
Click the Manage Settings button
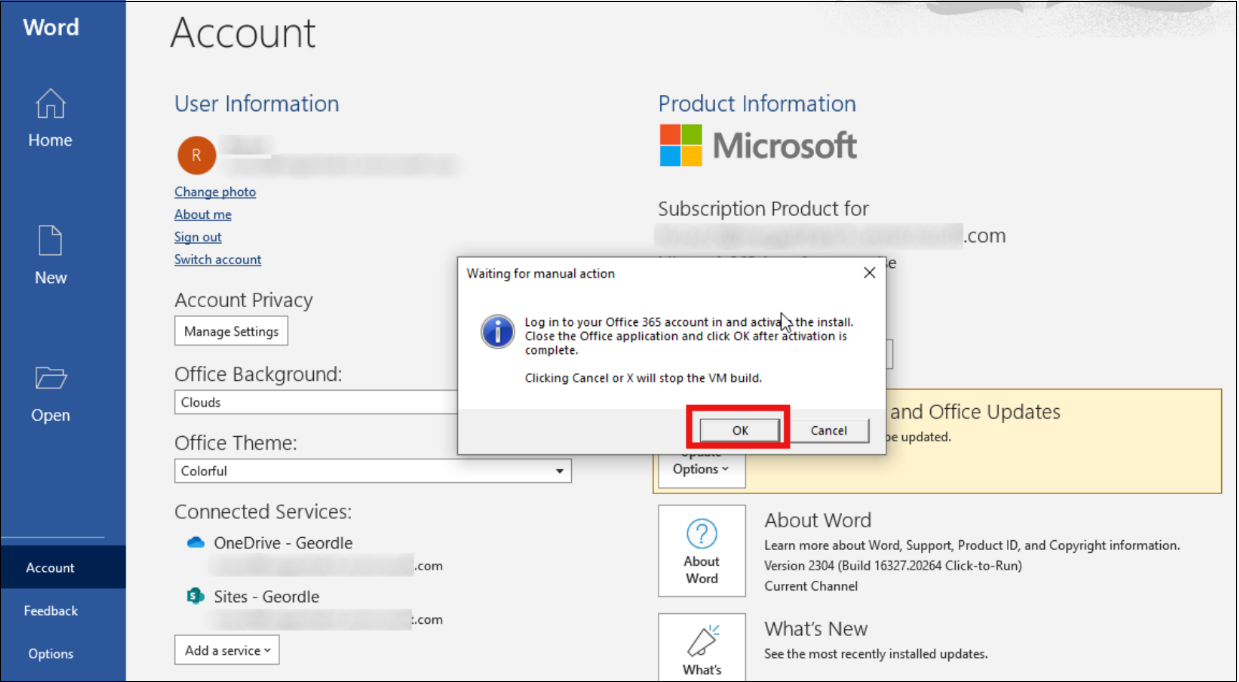coord(231,332)
